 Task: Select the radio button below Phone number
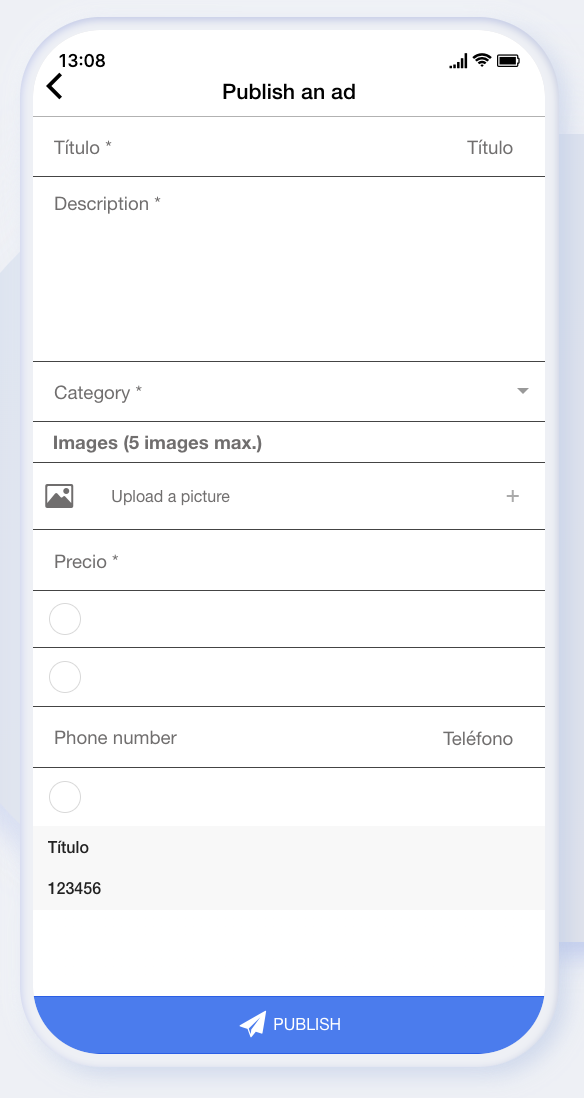point(65,797)
